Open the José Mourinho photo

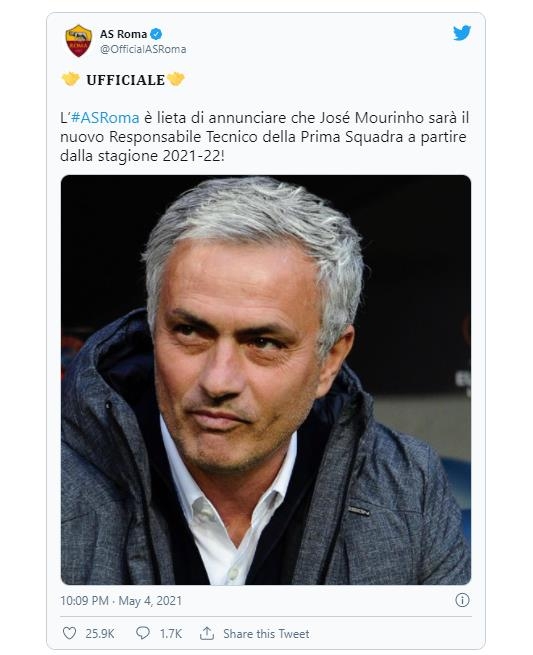266,380
